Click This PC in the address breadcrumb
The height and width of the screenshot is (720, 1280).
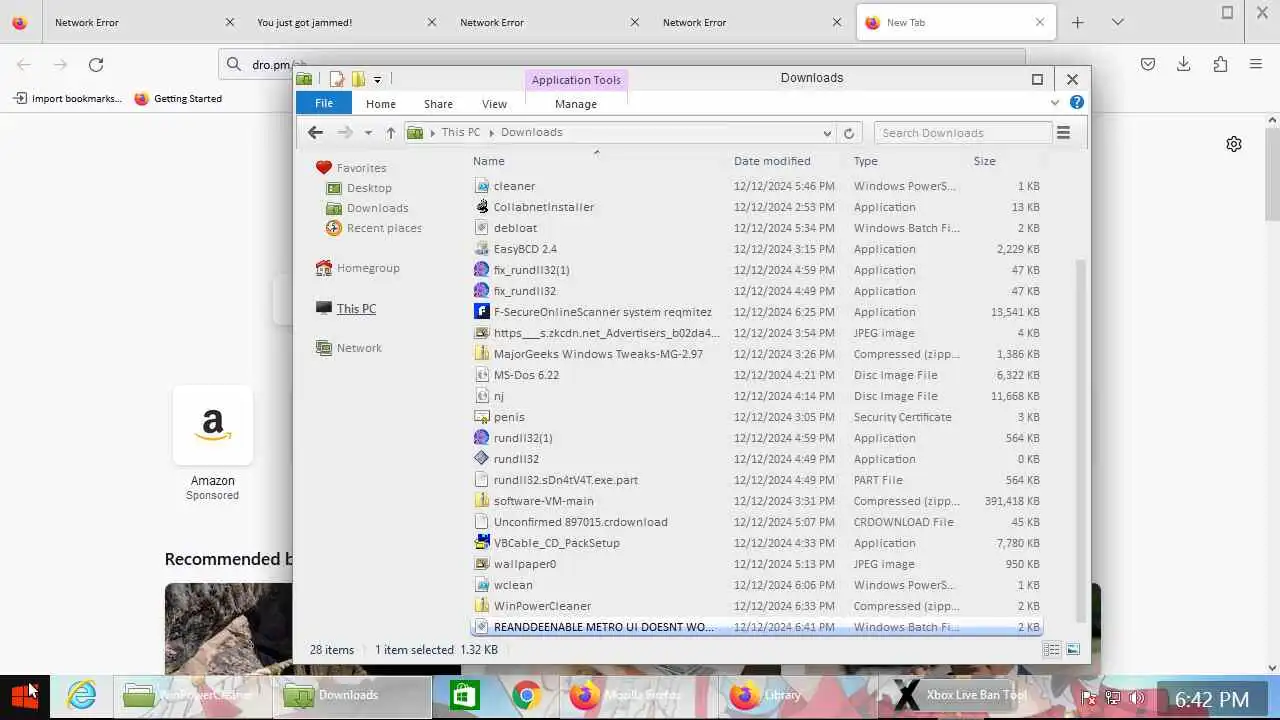click(461, 132)
